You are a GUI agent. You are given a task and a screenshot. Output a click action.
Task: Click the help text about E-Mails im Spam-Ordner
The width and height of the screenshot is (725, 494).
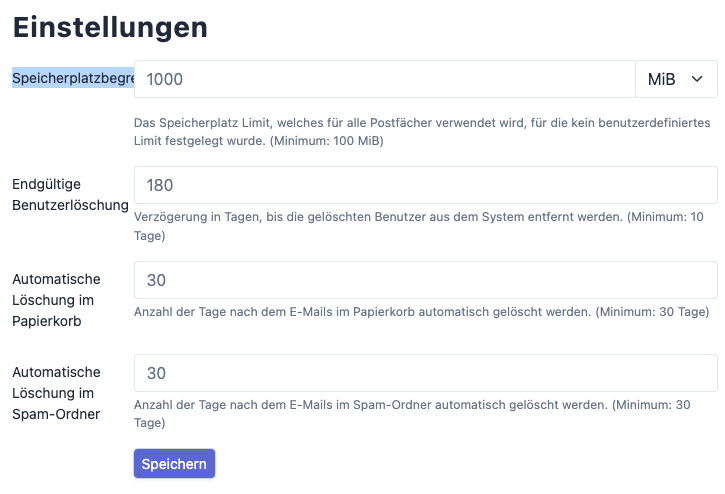pyautogui.click(x=412, y=414)
